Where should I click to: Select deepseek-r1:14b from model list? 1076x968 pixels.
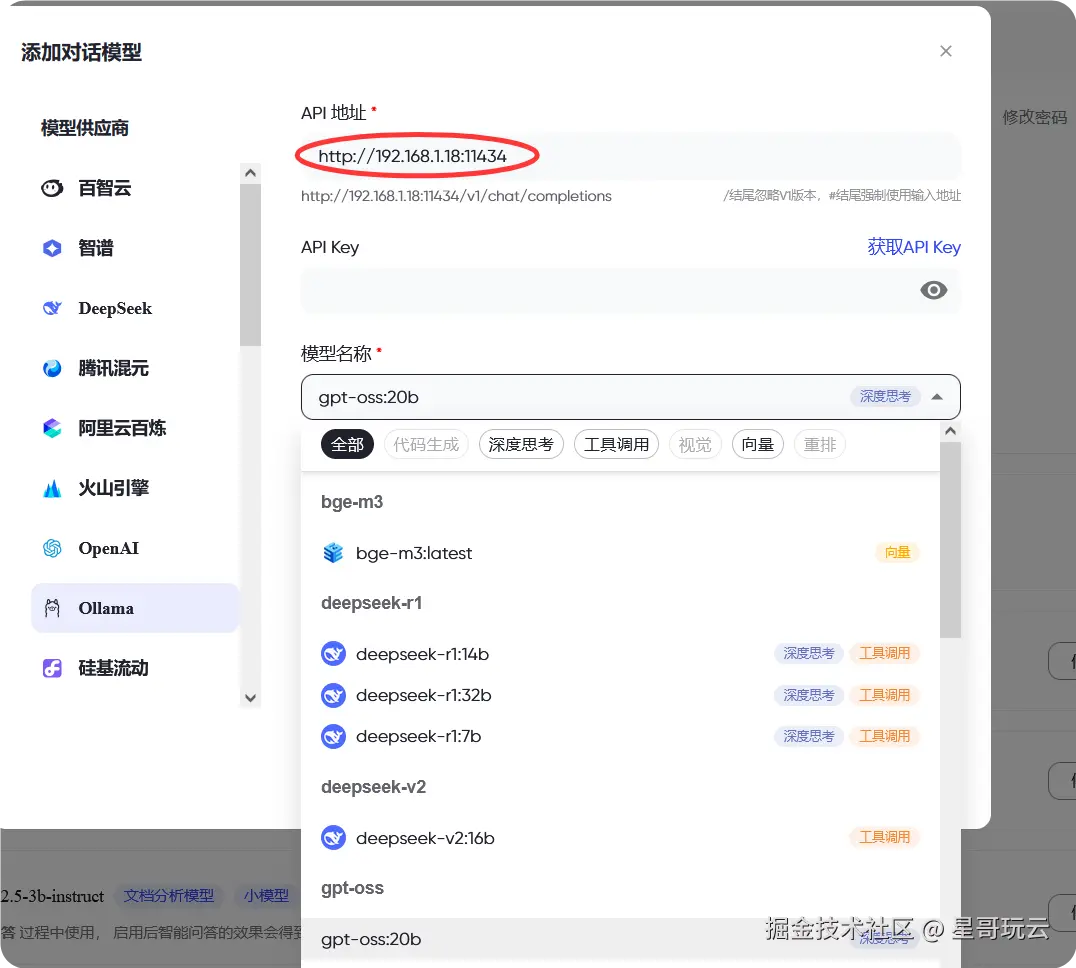coord(620,654)
